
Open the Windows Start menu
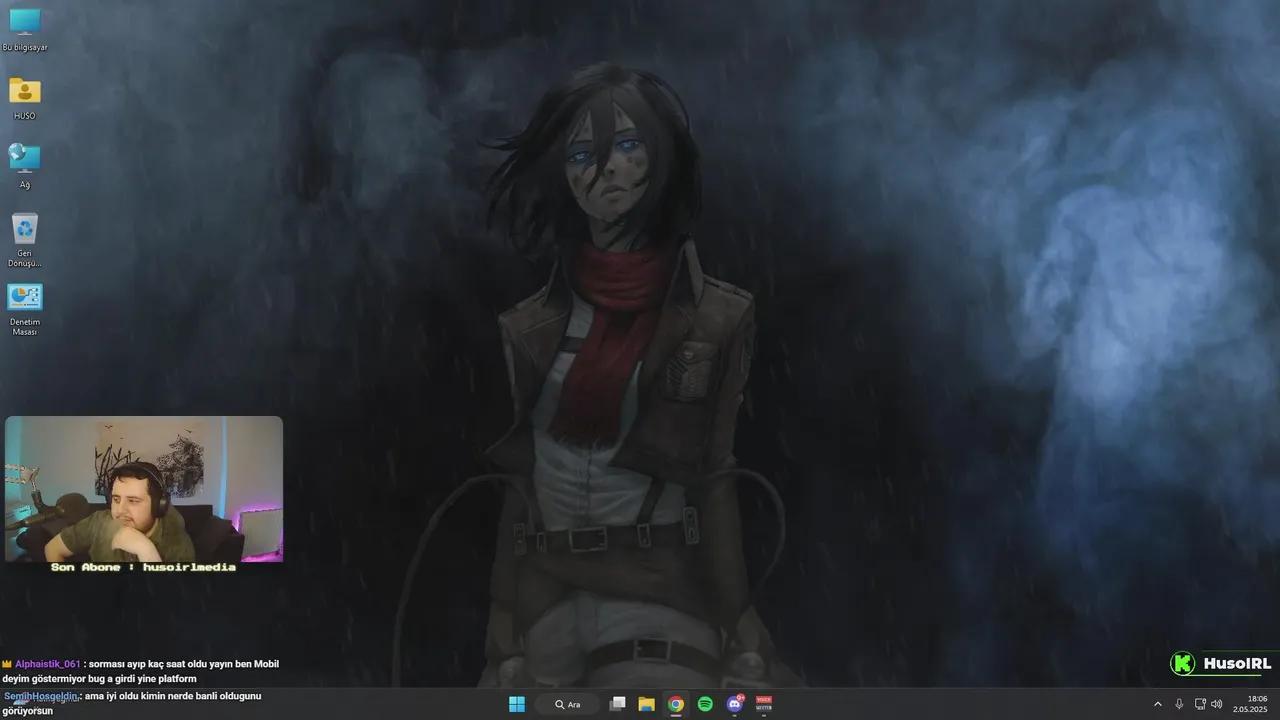pos(517,704)
